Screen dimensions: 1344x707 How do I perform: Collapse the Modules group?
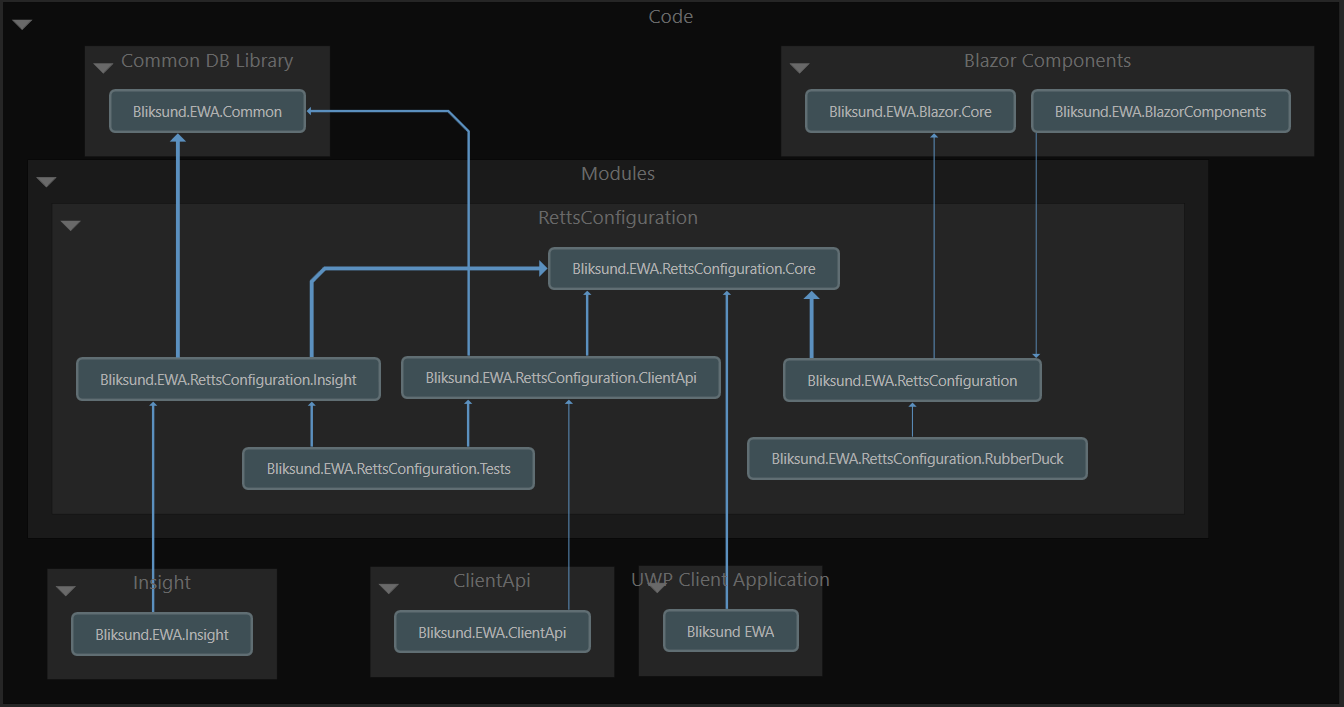point(46,182)
